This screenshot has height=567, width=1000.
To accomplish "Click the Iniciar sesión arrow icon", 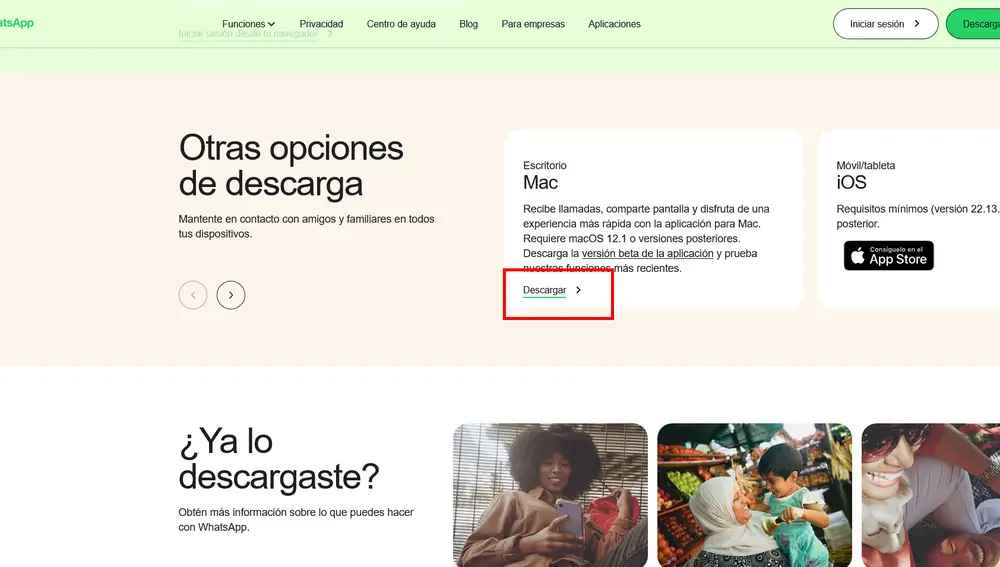I will pyautogui.click(x=917, y=24).
